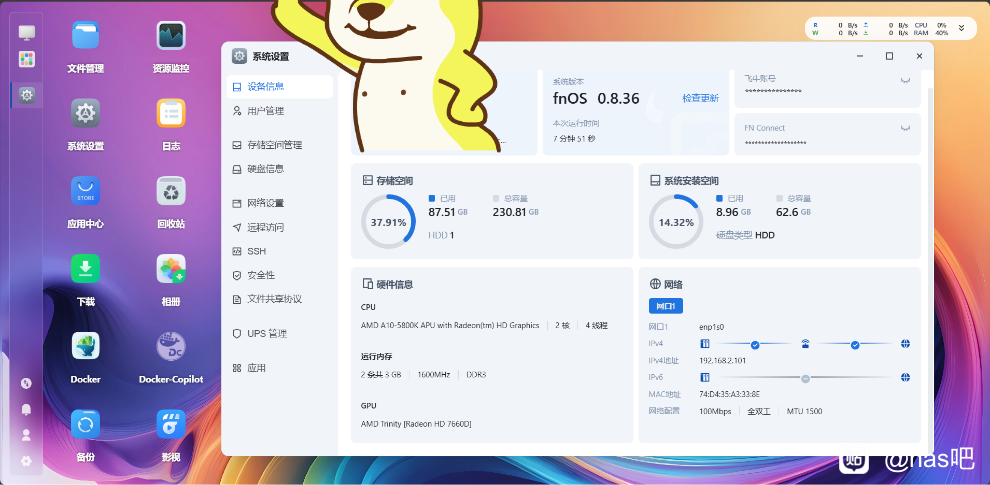Open the 系统设置 desktop icon
This screenshot has width=990, height=485.
(85, 113)
